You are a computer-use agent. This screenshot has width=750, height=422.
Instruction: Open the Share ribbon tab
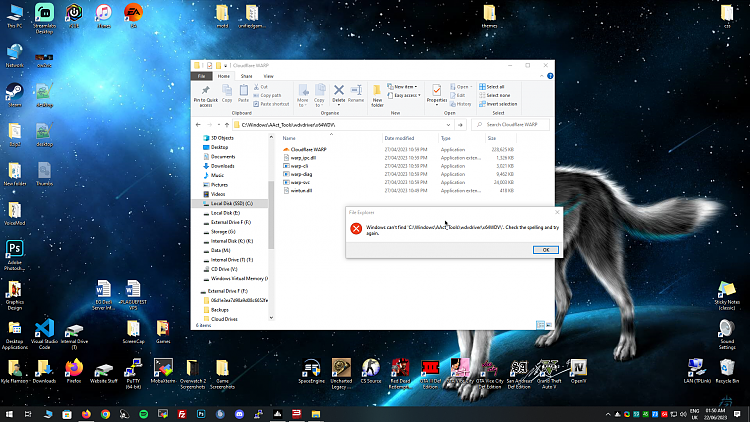[x=246, y=76]
